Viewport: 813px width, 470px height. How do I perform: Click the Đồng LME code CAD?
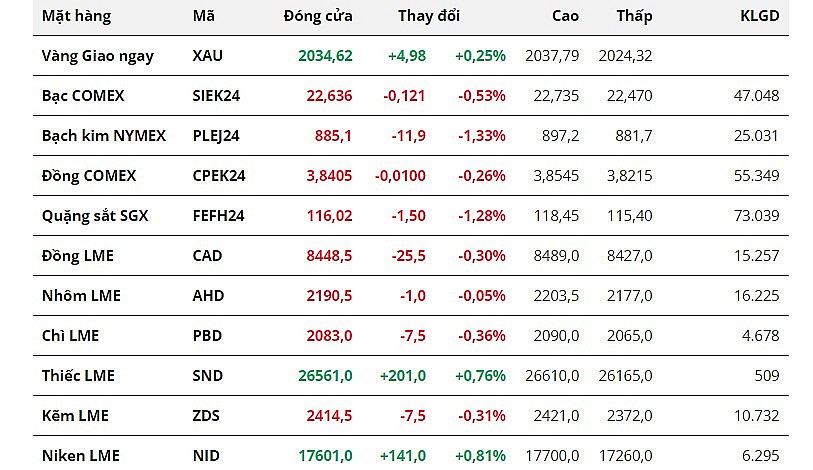coord(208,256)
